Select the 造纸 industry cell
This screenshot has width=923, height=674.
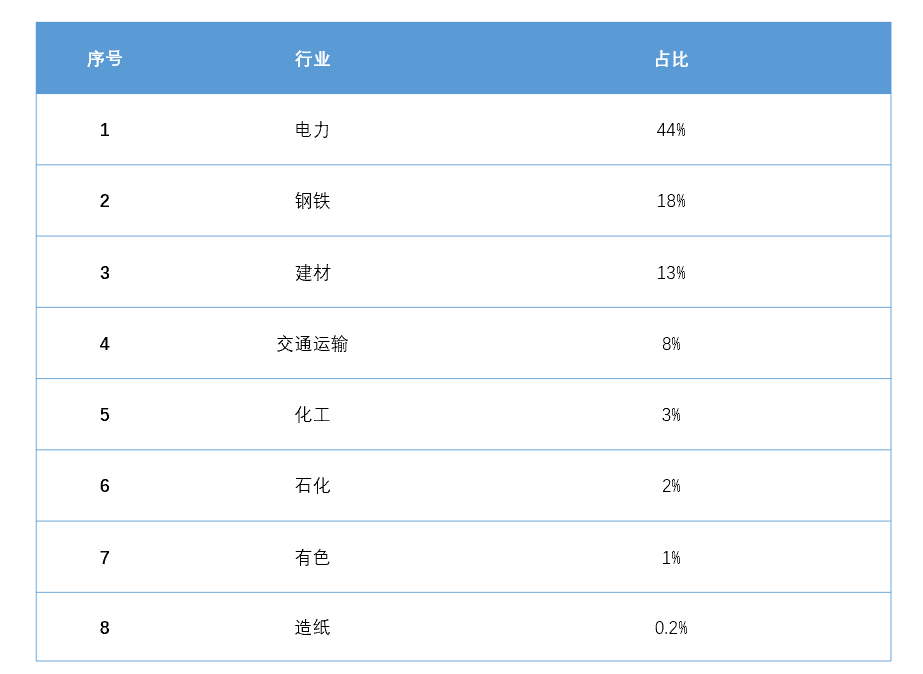[312, 627]
